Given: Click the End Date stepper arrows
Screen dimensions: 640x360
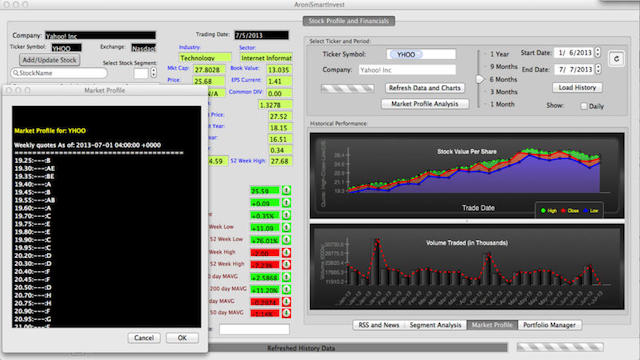Looking at the screenshot, I should [x=598, y=69].
